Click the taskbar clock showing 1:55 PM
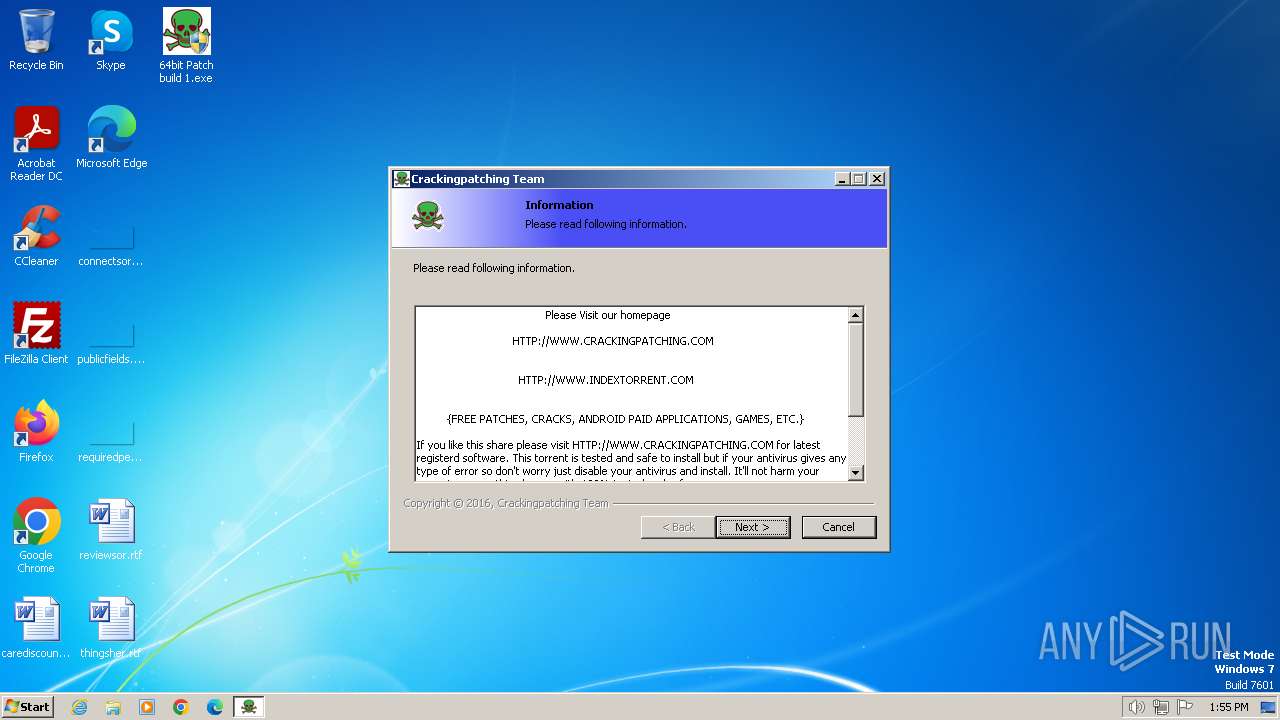Screen dimensions: 1280x720 1229,707
